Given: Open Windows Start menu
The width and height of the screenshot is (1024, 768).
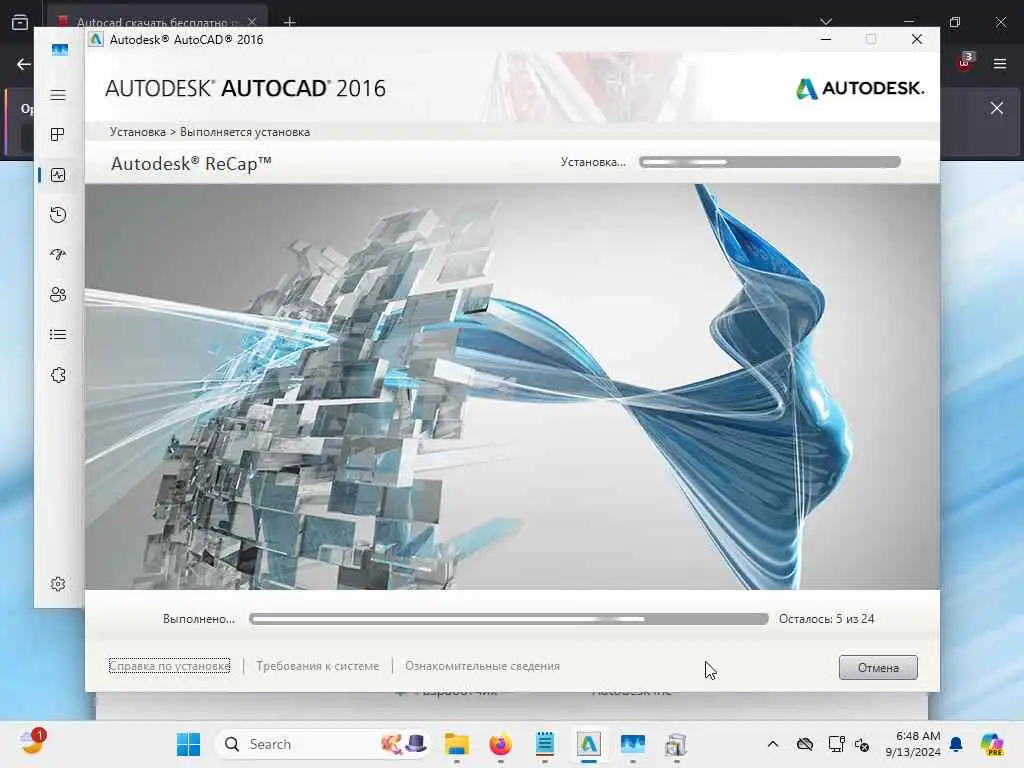Looking at the screenshot, I should click(189, 744).
